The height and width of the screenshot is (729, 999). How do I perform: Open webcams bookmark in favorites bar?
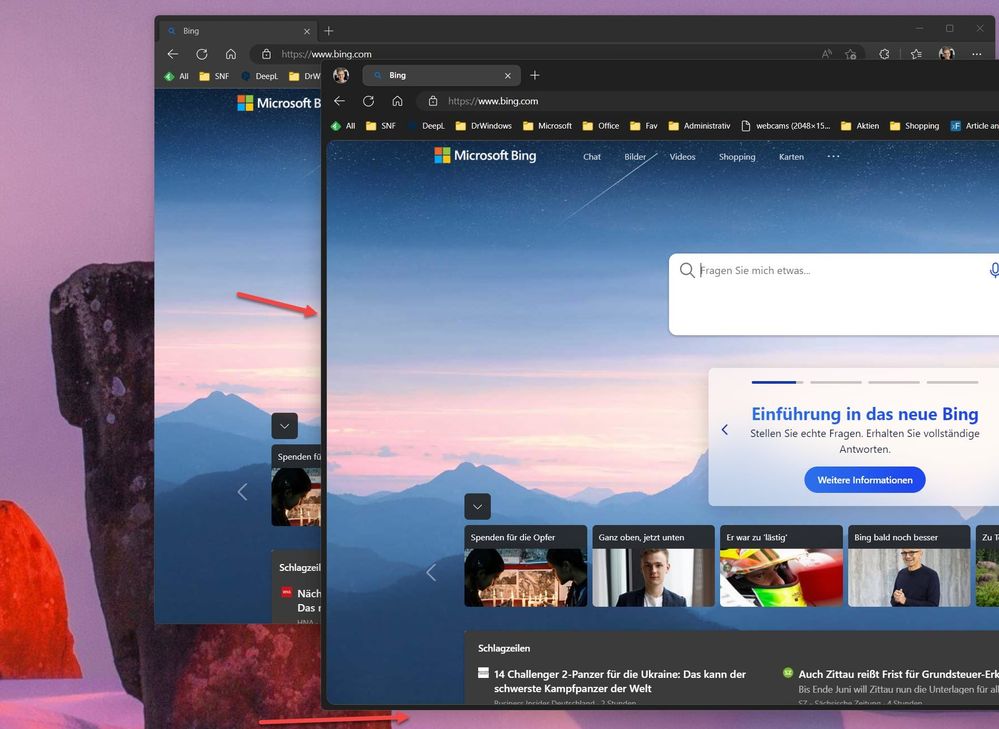click(x=786, y=126)
